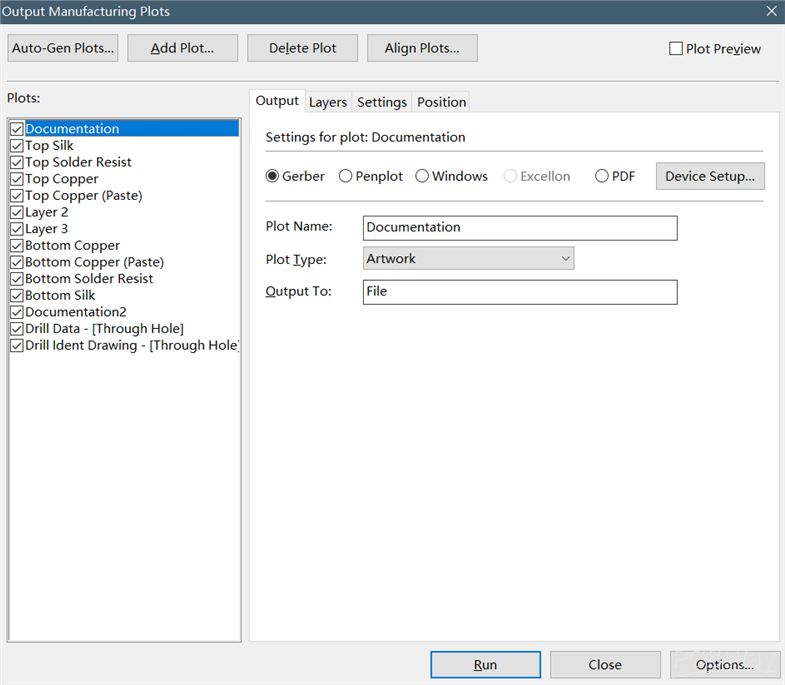Screen dimensions: 785x685
Task: Switch to the Layers tab
Action: click(x=328, y=102)
